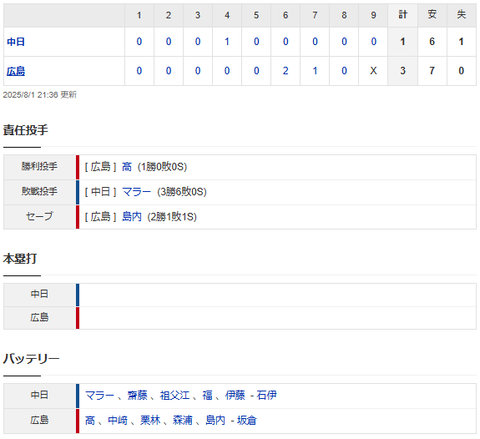480x439 pixels.
Task: Open 森浦 link in 広島 battery row
Action: pos(183,420)
